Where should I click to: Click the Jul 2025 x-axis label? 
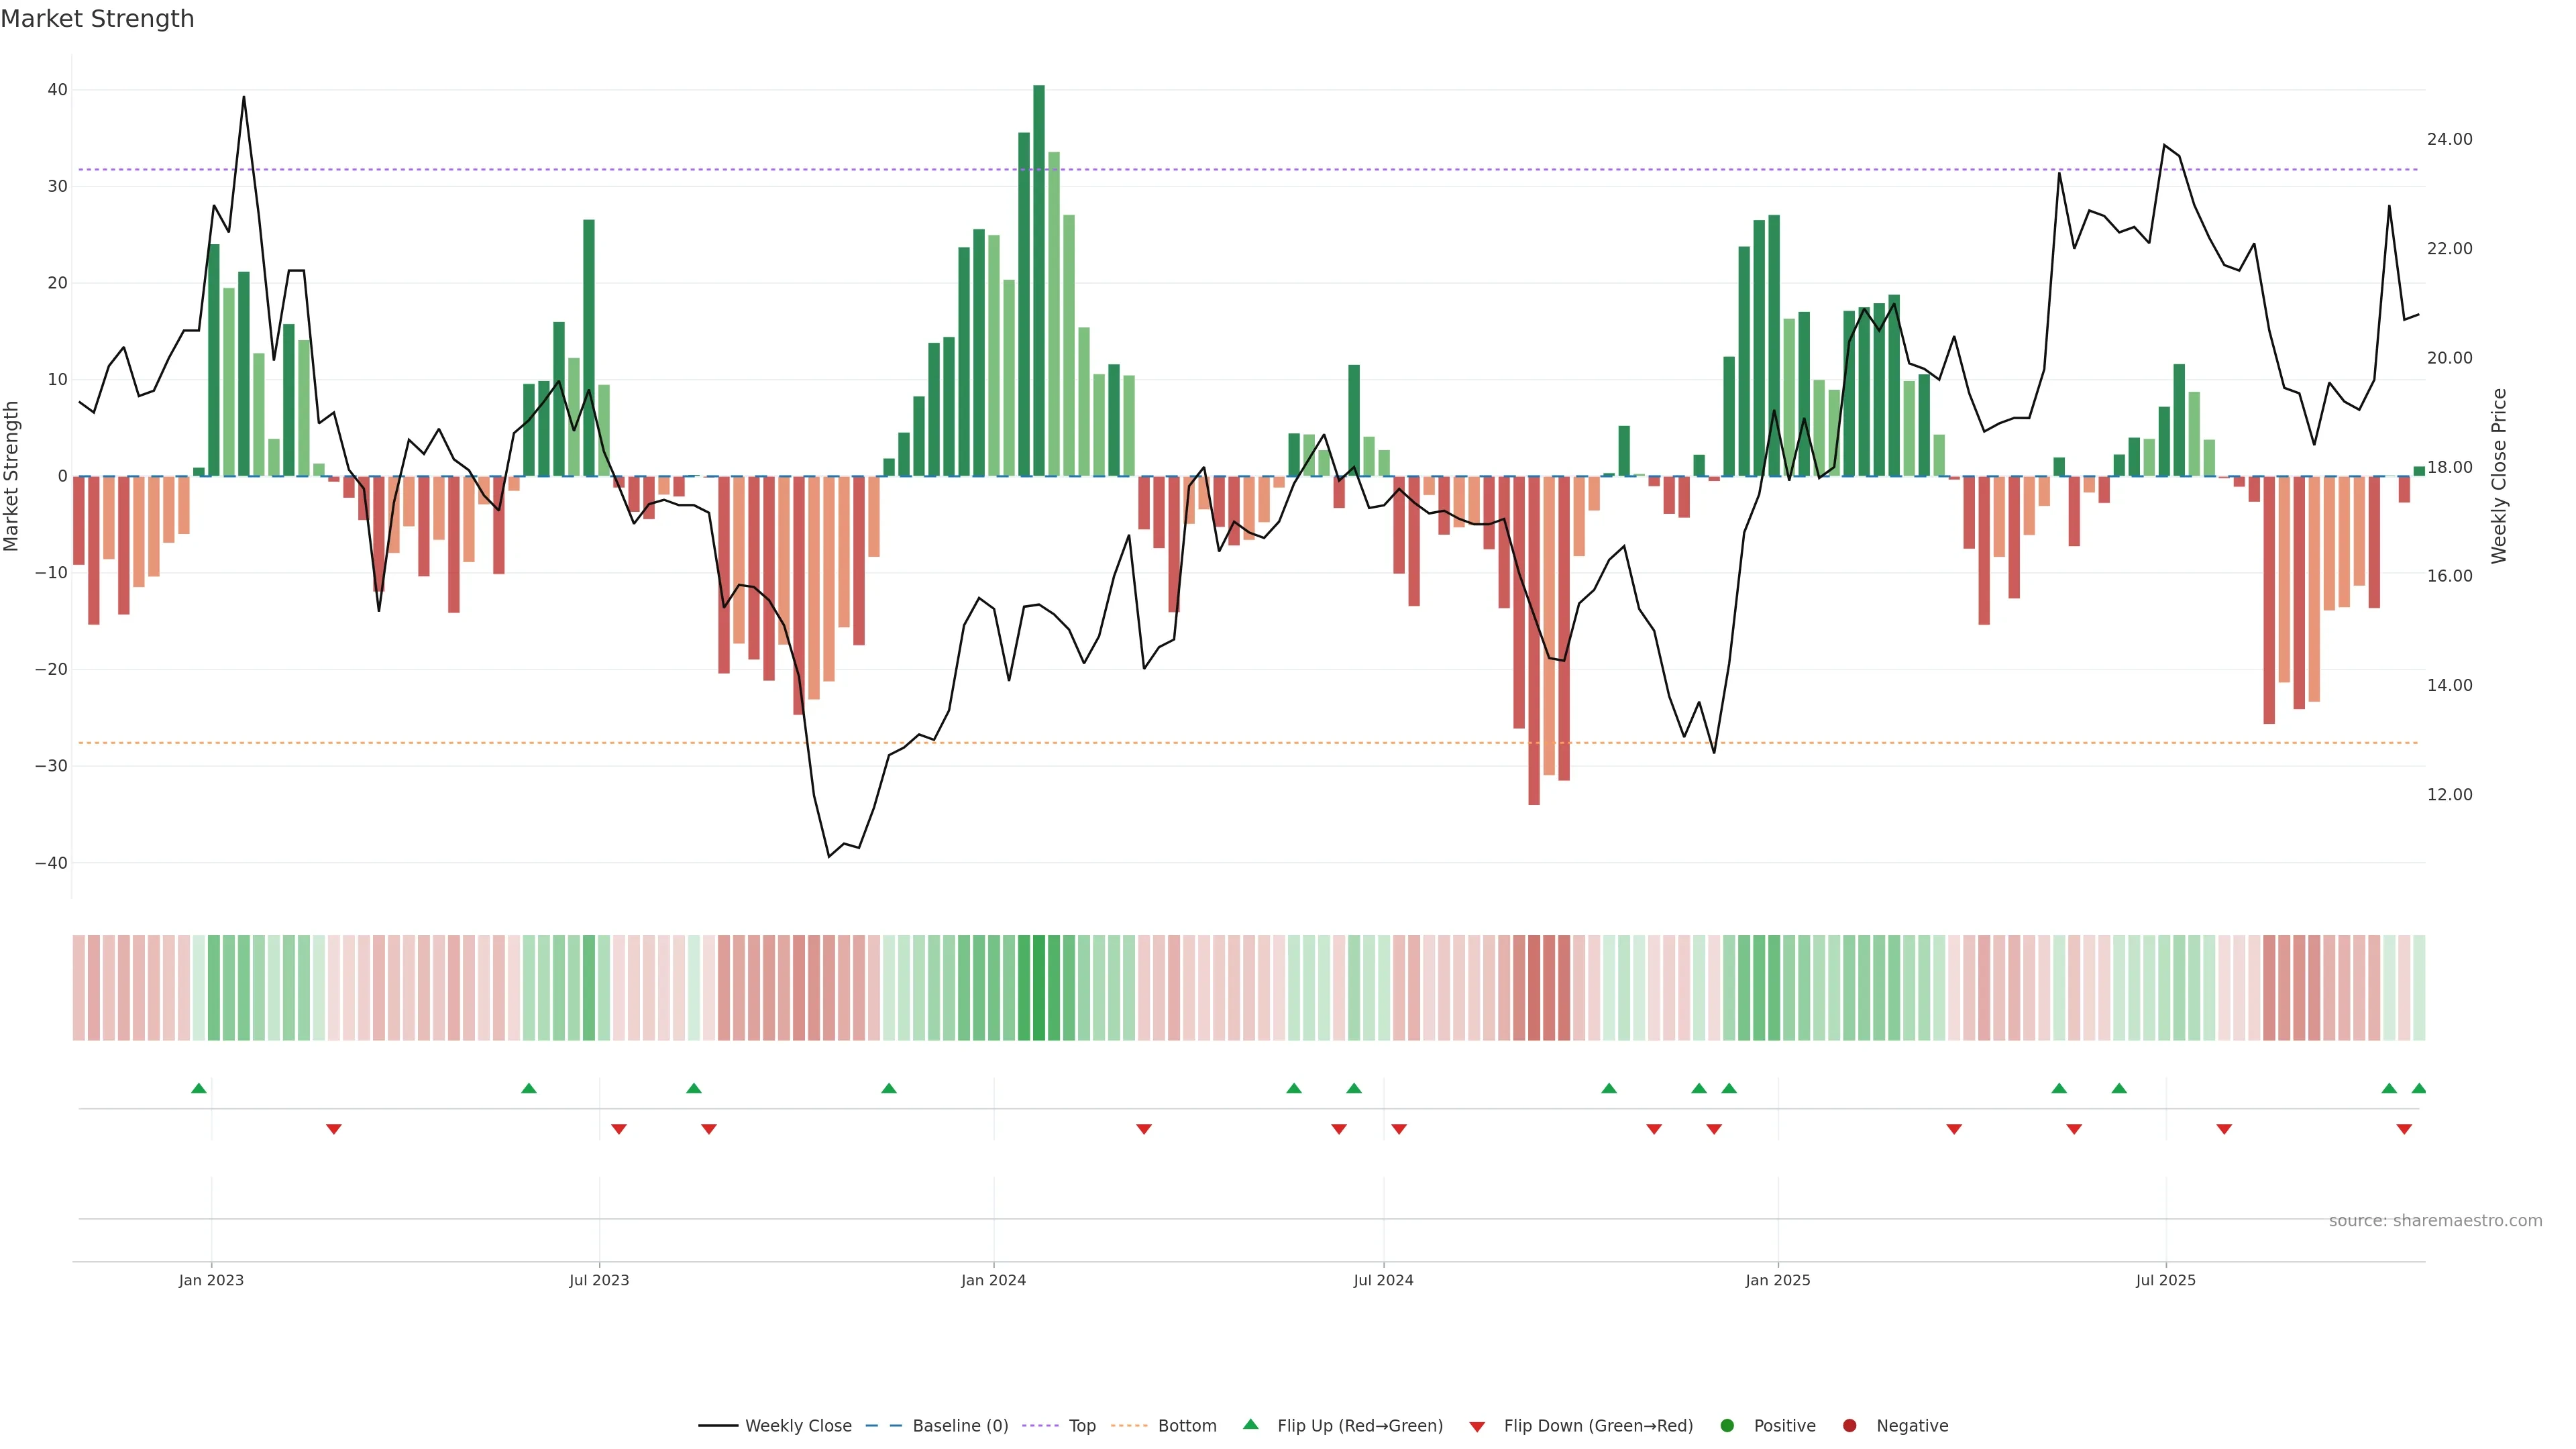click(x=2165, y=1280)
